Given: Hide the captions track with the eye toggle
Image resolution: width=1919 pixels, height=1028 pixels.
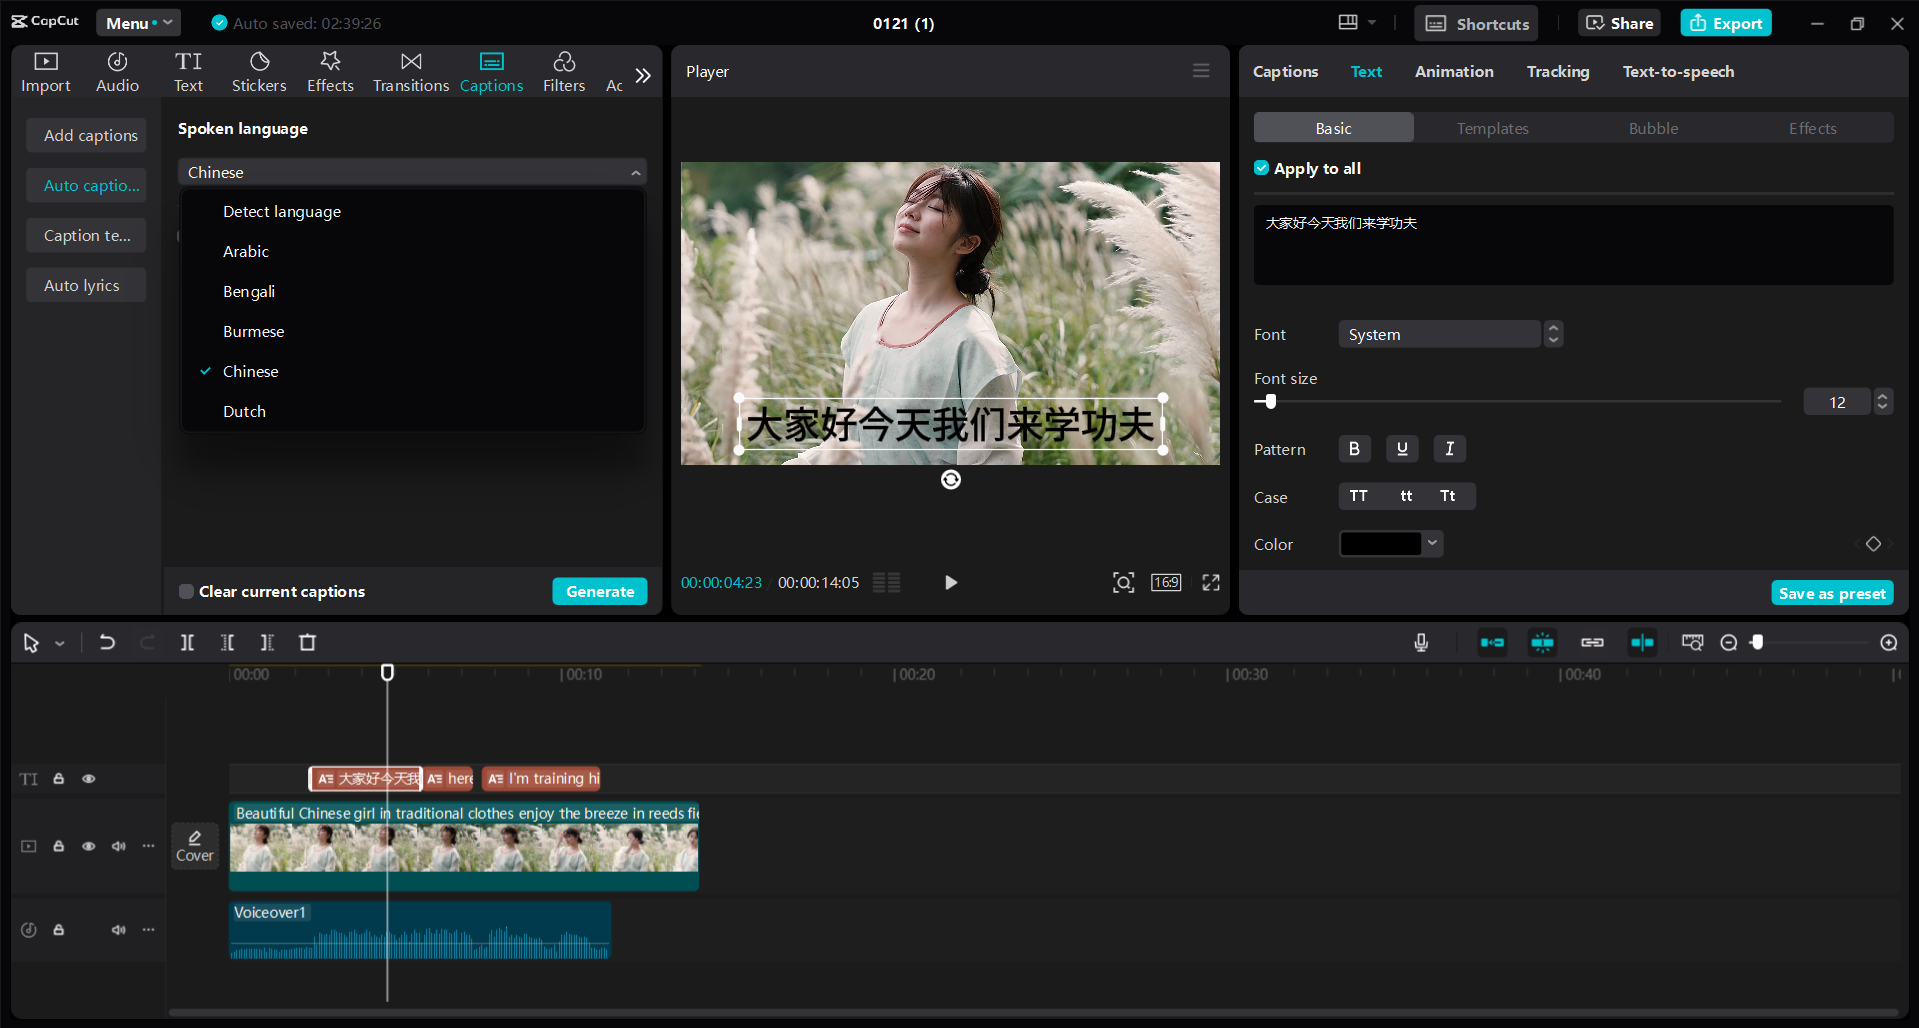Looking at the screenshot, I should point(88,778).
